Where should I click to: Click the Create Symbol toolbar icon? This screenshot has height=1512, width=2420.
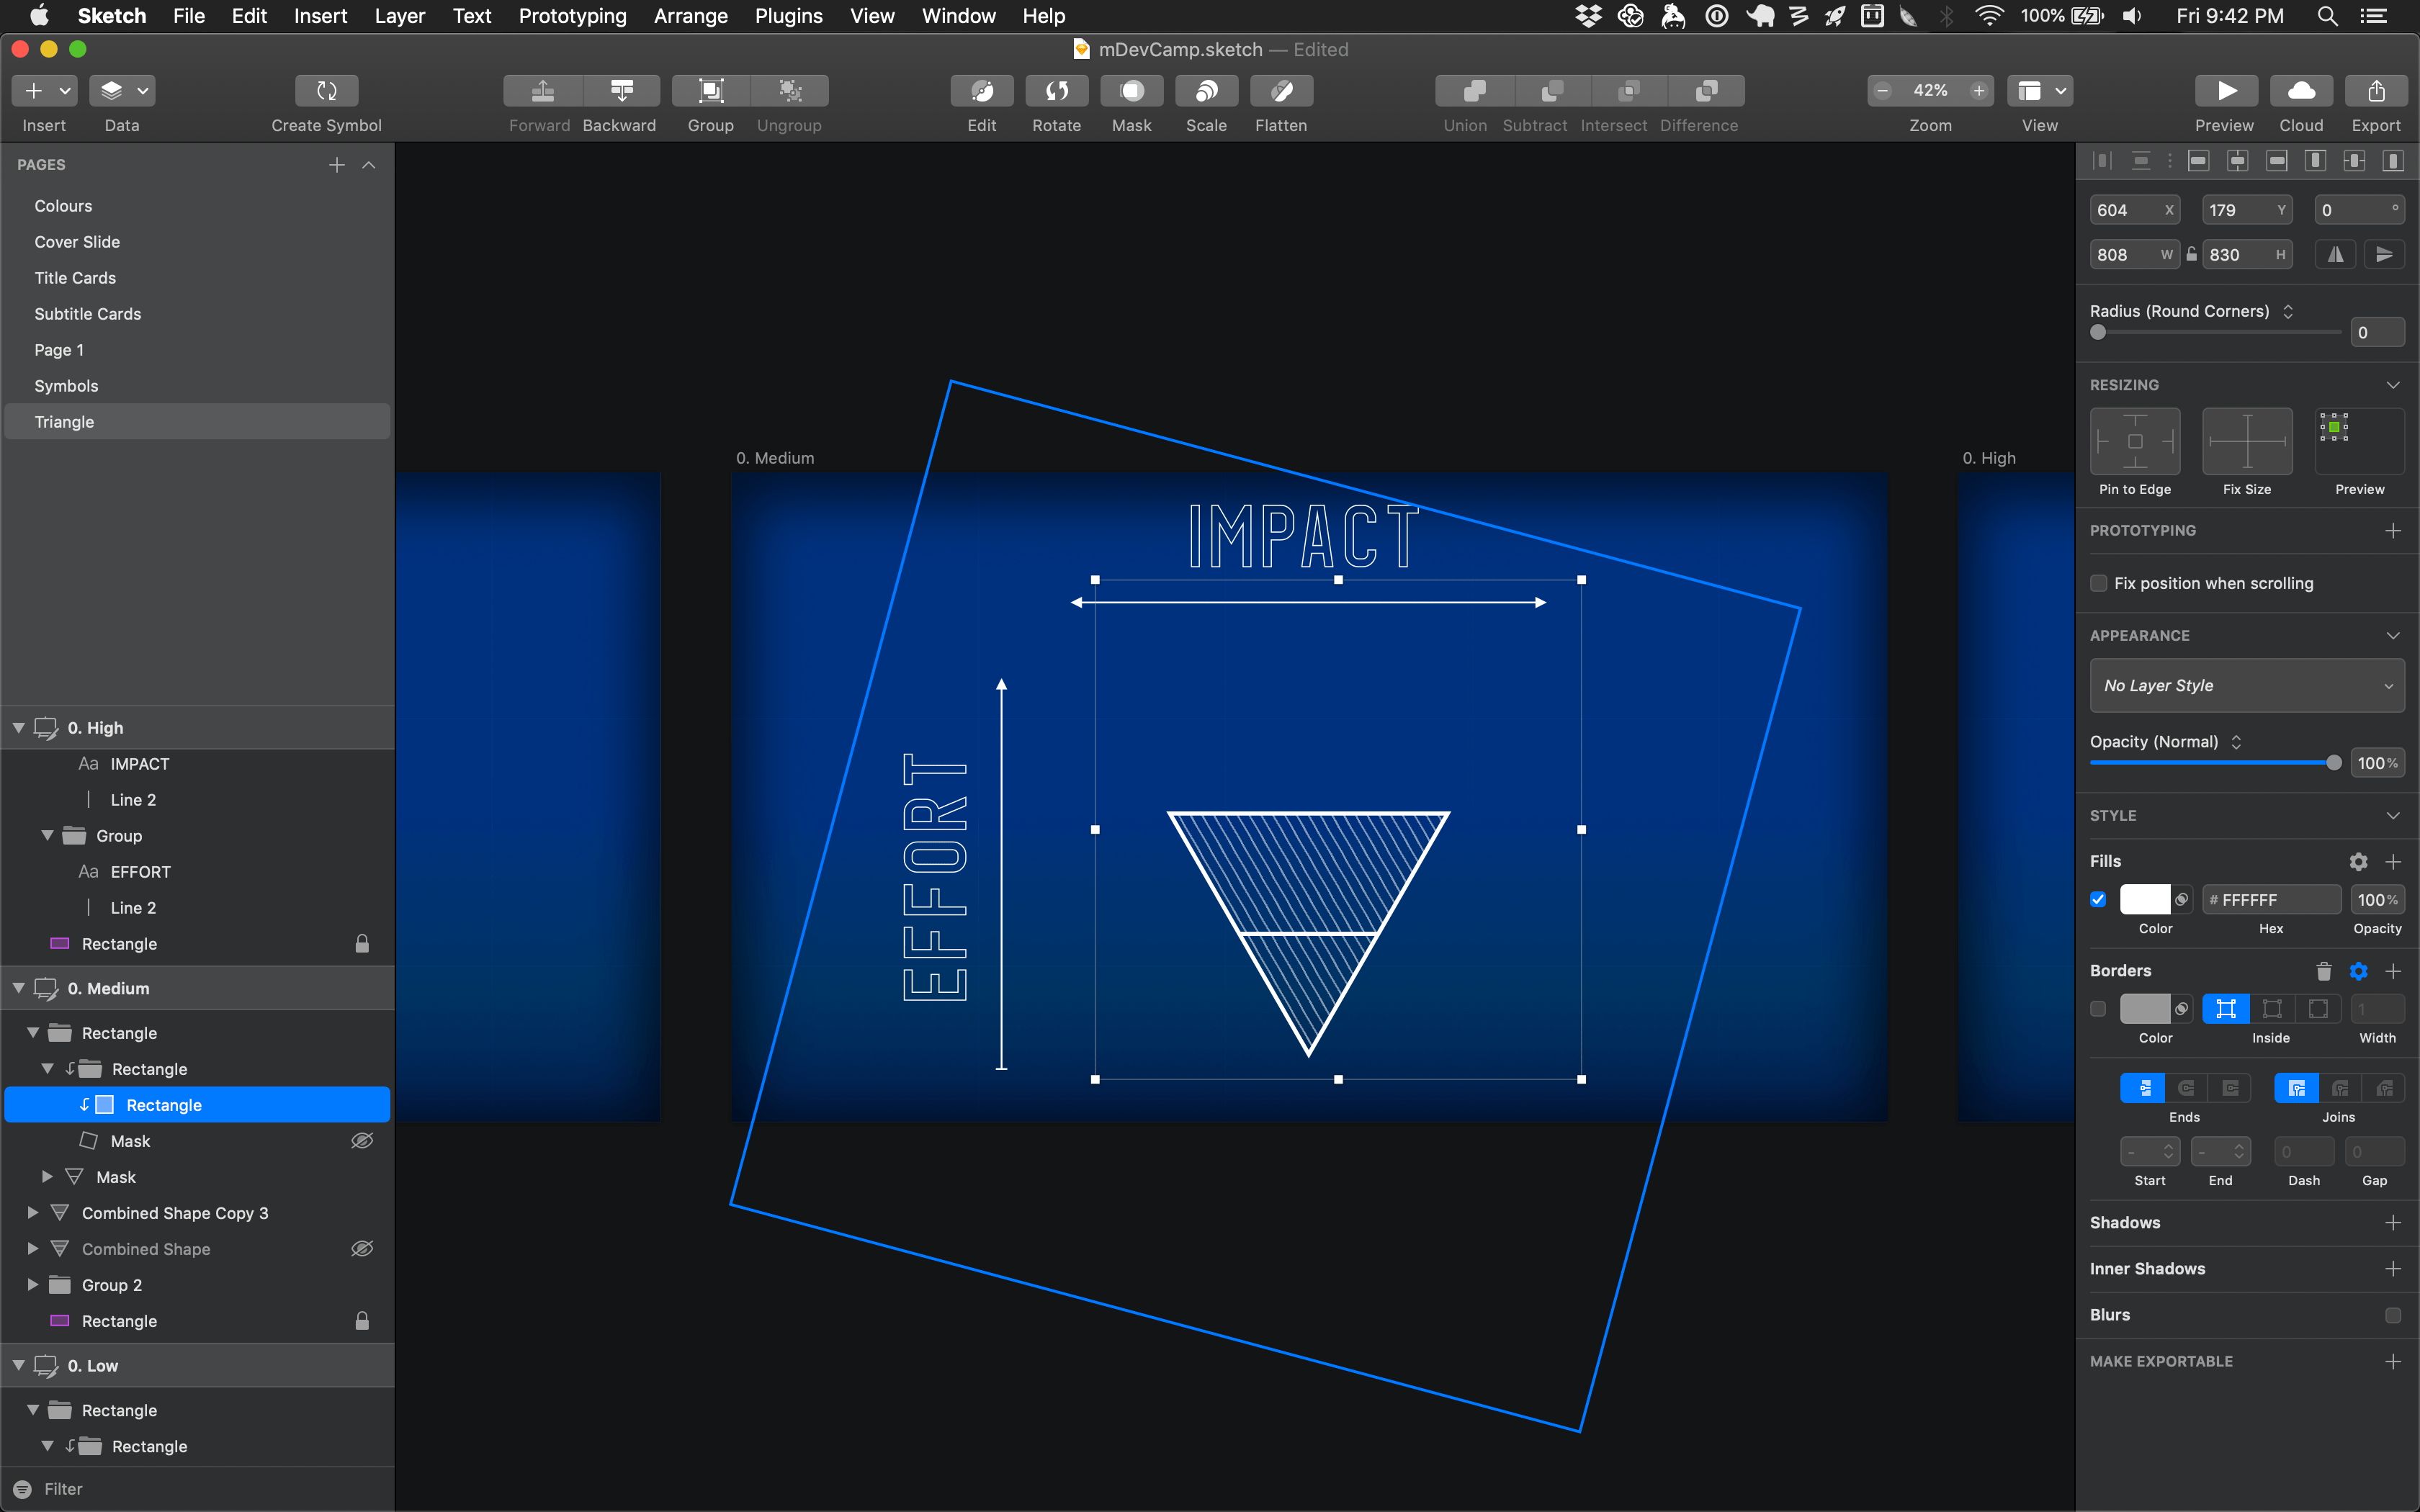(326, 91)
